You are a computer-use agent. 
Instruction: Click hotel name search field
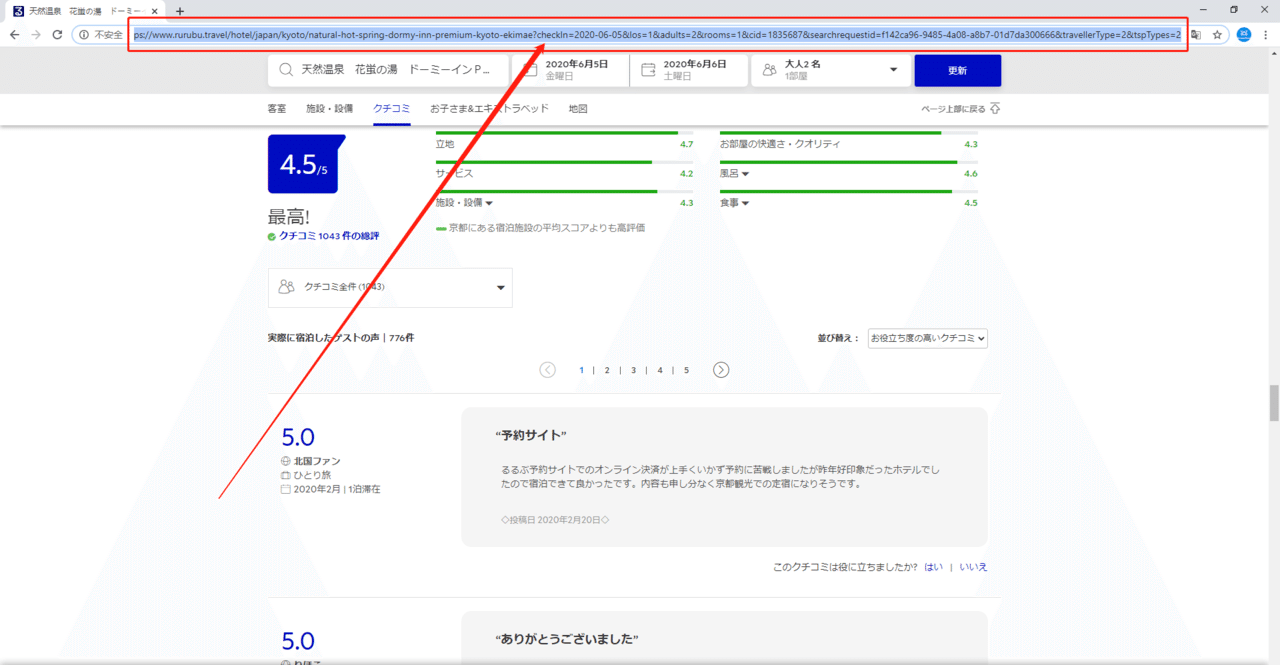[388, 70]
